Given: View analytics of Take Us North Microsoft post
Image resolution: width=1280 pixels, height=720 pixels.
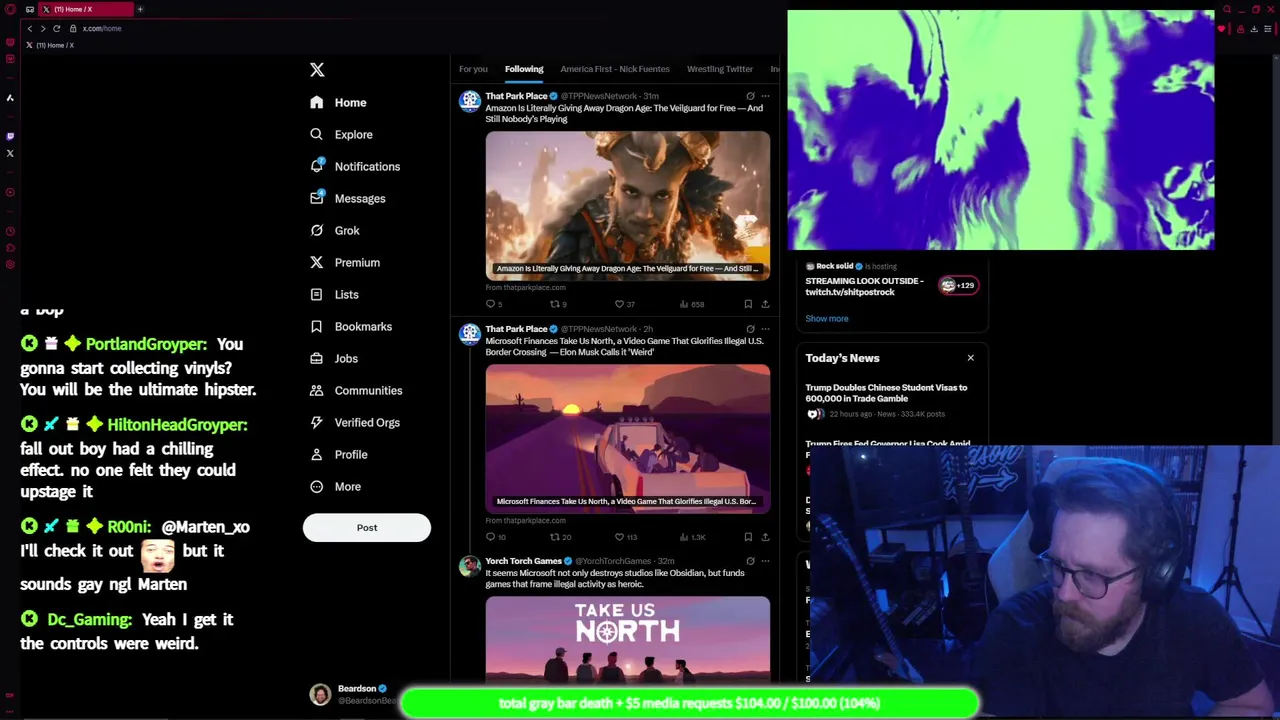Looking at the screenshot, I should 693,537.
